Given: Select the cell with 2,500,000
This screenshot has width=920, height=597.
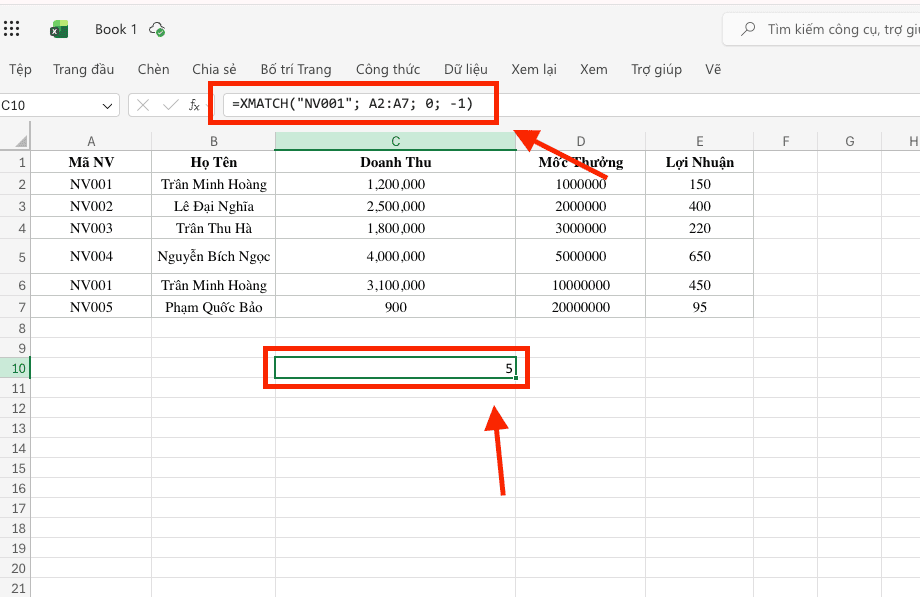Looking at the screenshot, I should pos(395,206).
